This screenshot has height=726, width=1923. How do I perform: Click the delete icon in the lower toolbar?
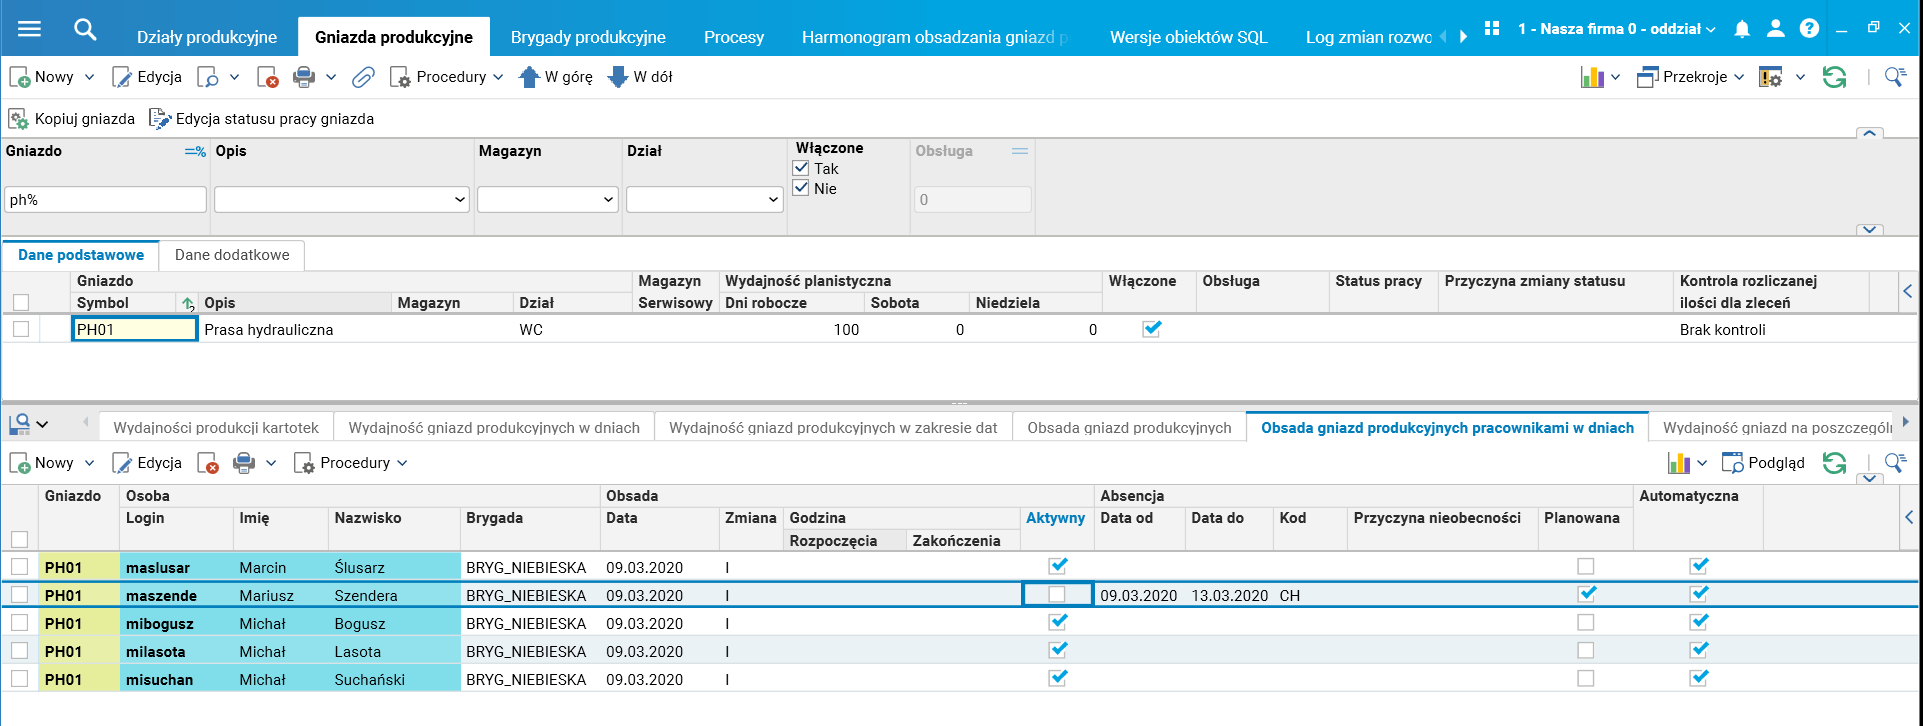tap(208, 463)
